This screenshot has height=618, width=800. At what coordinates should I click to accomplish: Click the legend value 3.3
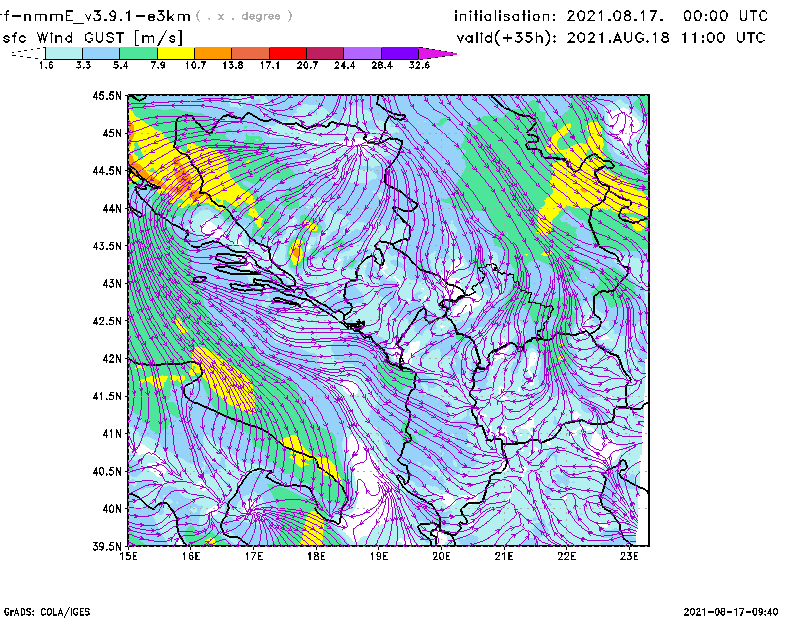click(83, 65)
